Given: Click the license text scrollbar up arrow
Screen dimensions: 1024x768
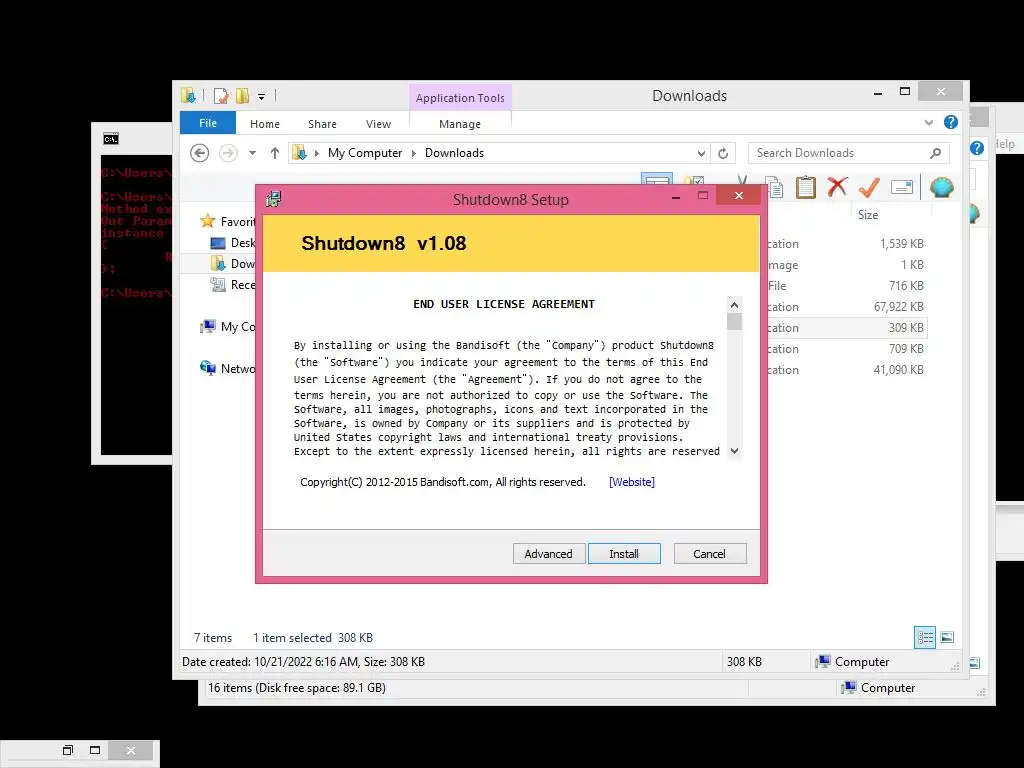Looking at the screenshot, I should pyautogui.click(x=735, y=305).
